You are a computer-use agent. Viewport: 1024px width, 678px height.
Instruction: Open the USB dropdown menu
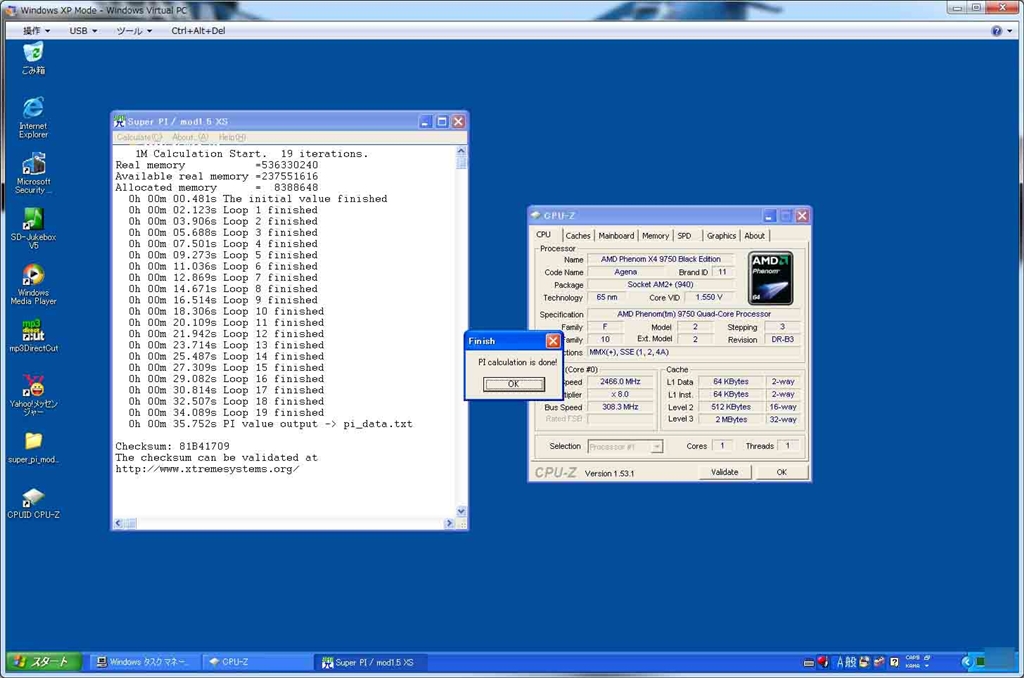[83, 31]
